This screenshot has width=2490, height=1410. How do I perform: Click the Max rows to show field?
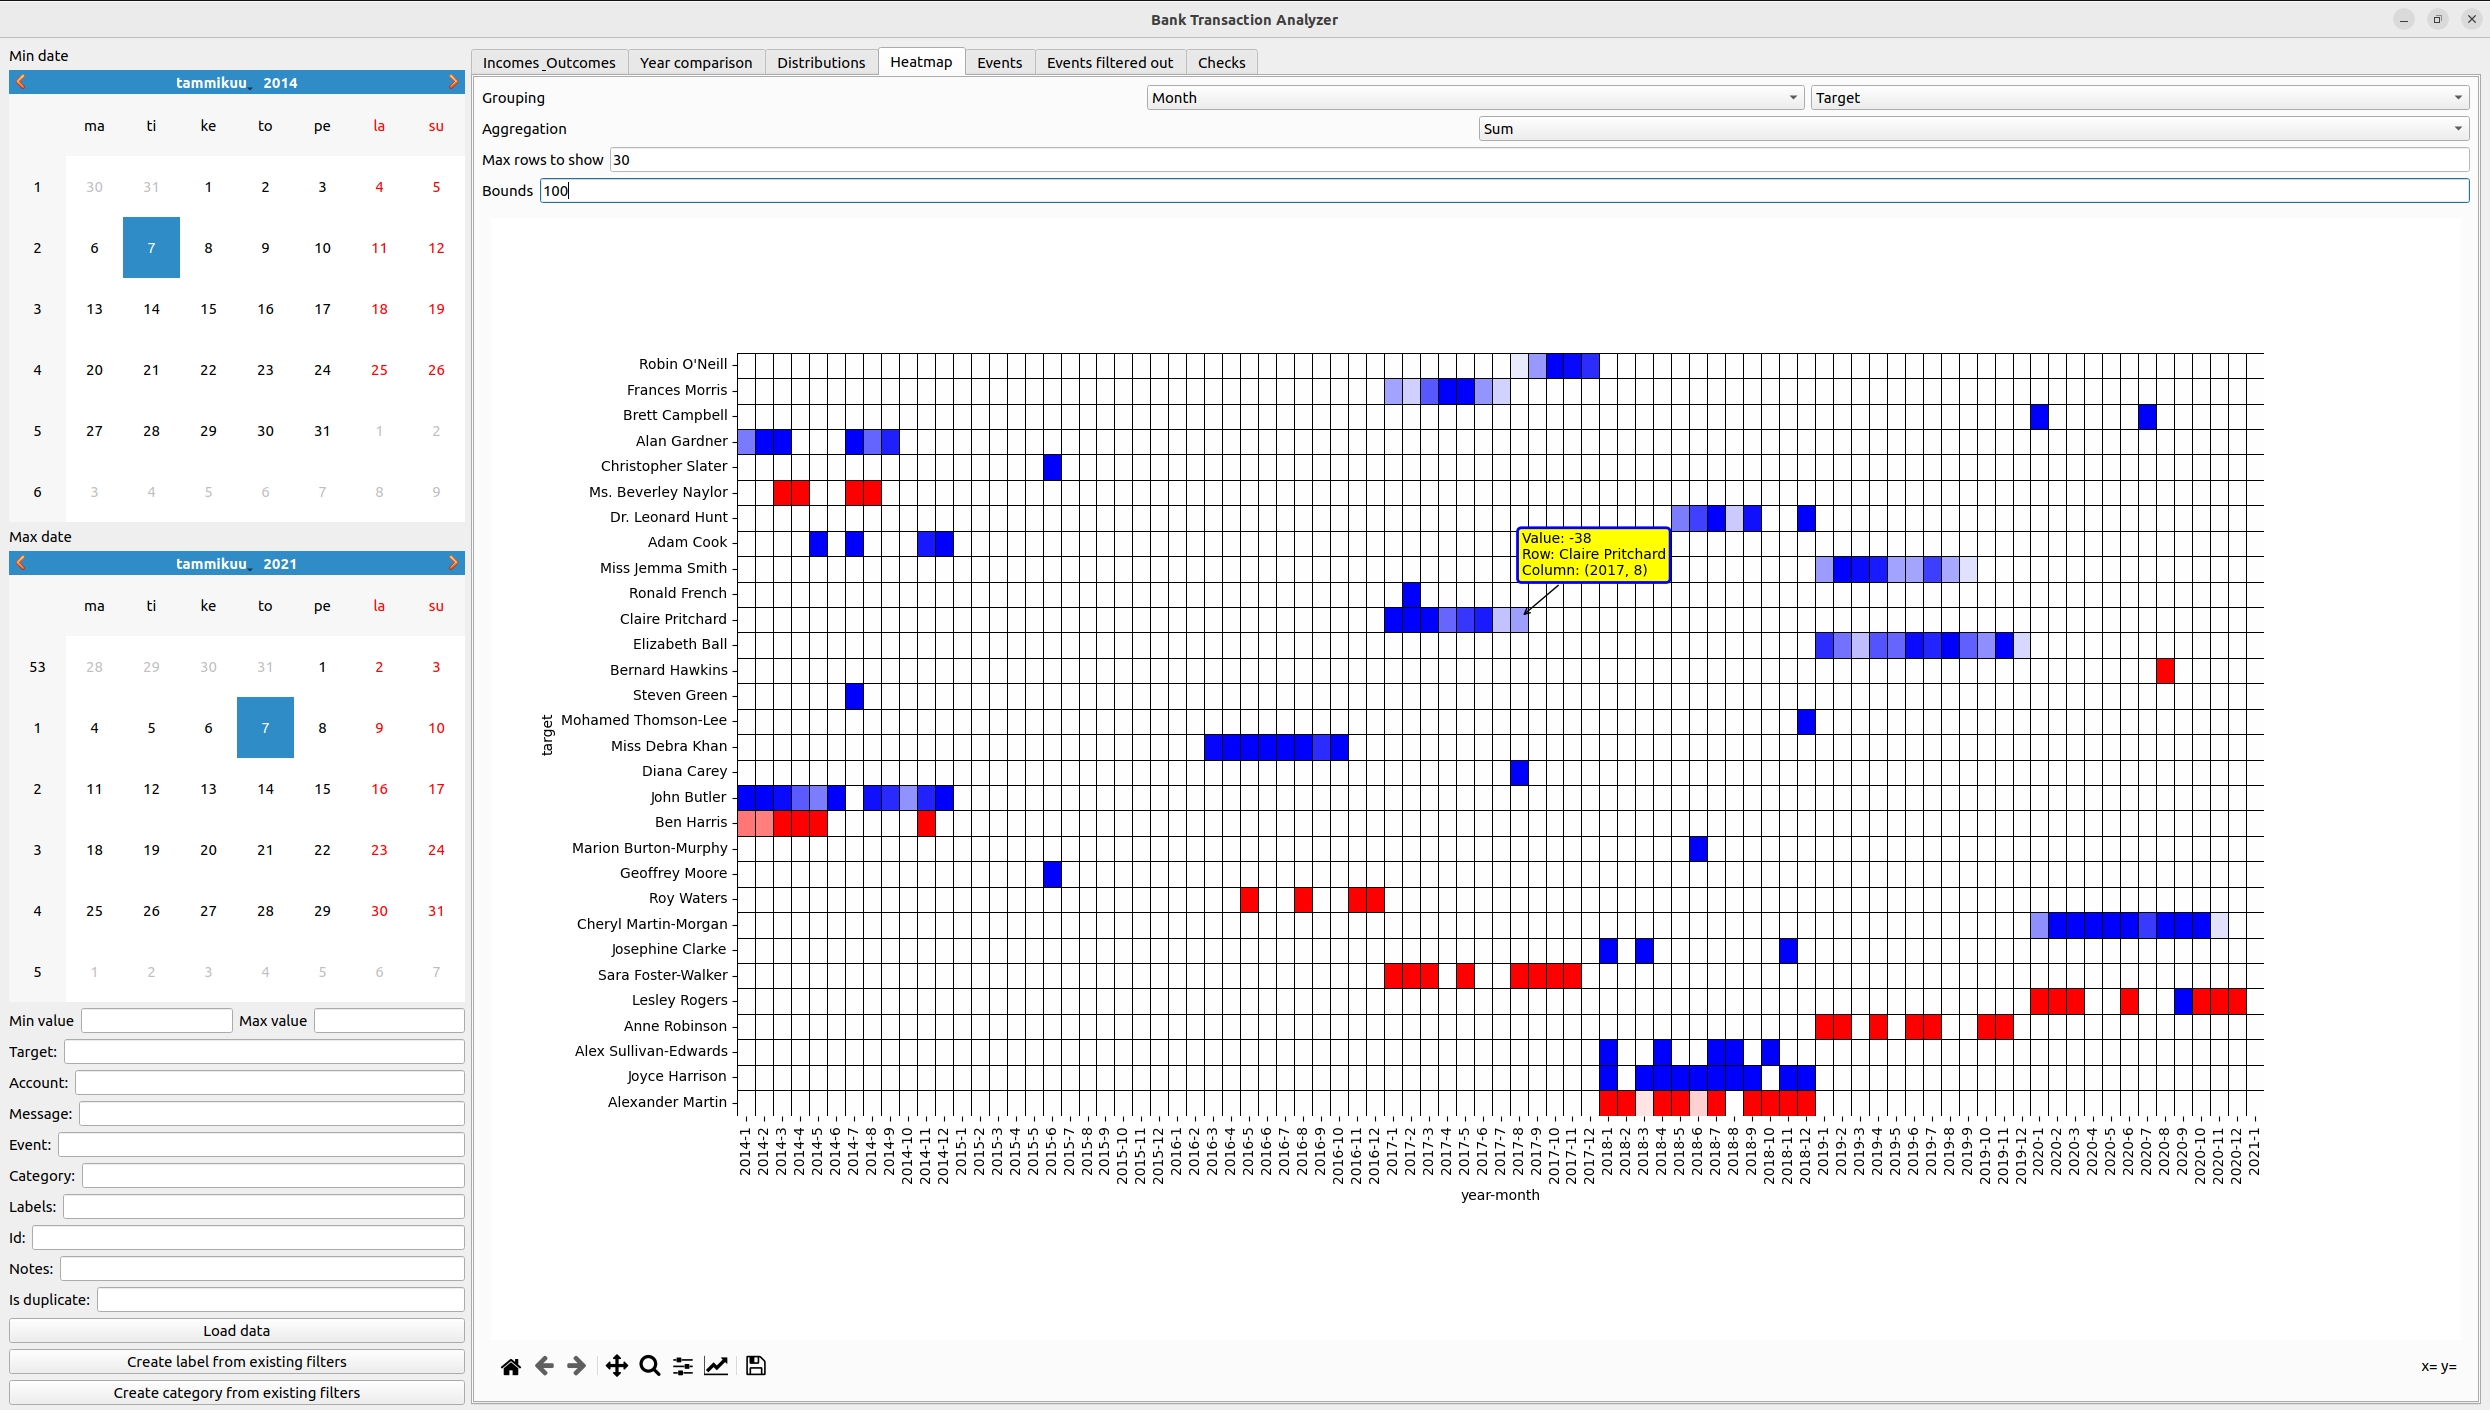pyautogui.click(x=1538, y=160)
